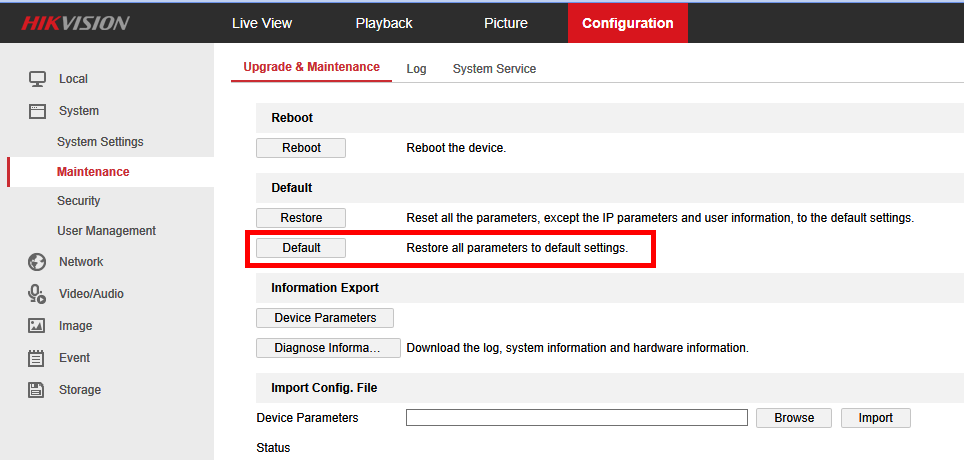Click the 'Reboot the device.' text

tap(456, 148)
